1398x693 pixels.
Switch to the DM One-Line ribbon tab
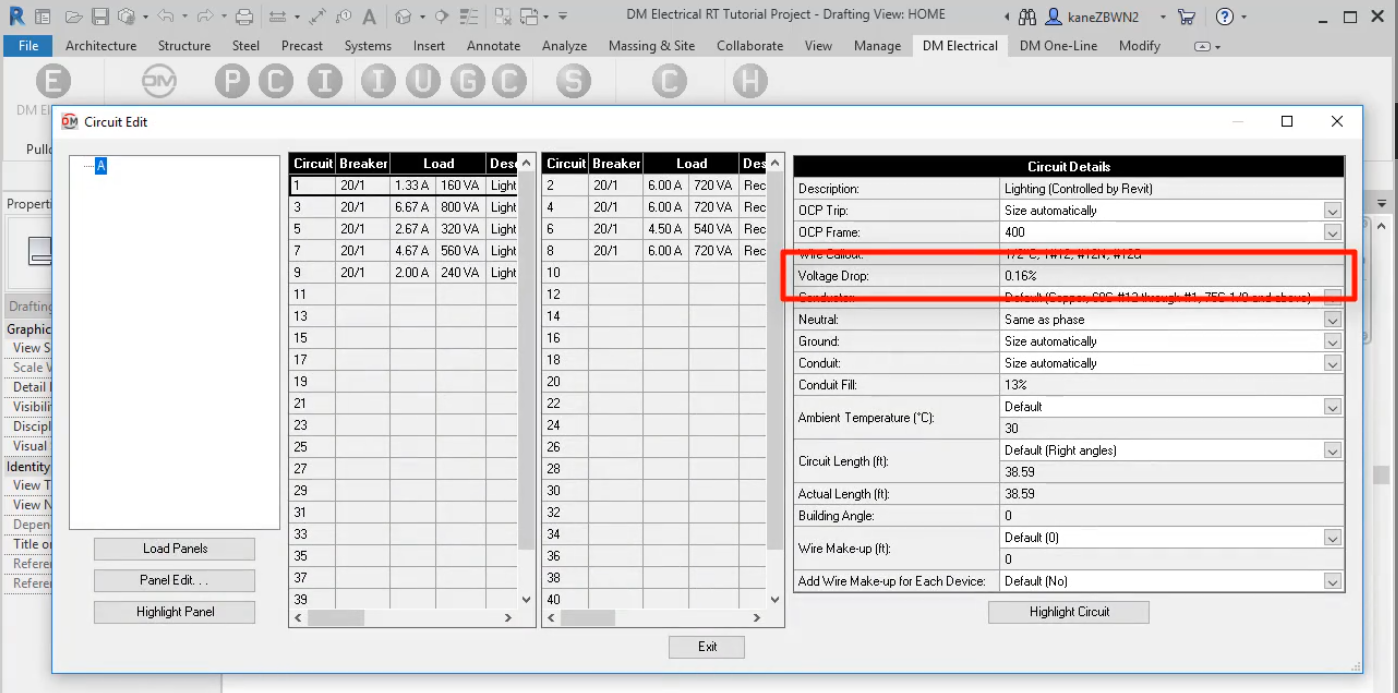coord(1058,46)
